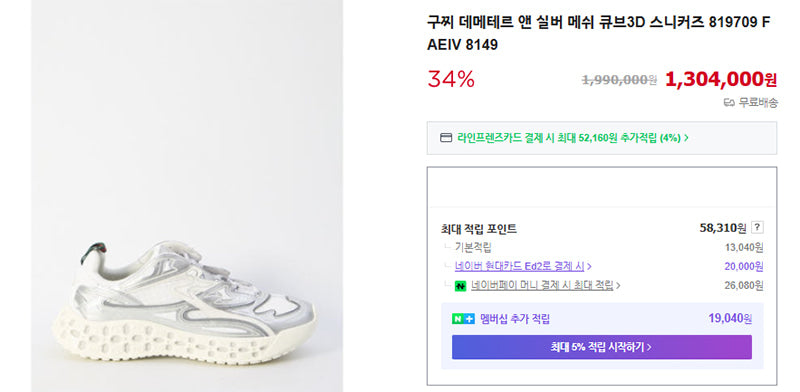Click the silver sneaker product image
This screenshot has height=392, width=800.
click(184, 301)
